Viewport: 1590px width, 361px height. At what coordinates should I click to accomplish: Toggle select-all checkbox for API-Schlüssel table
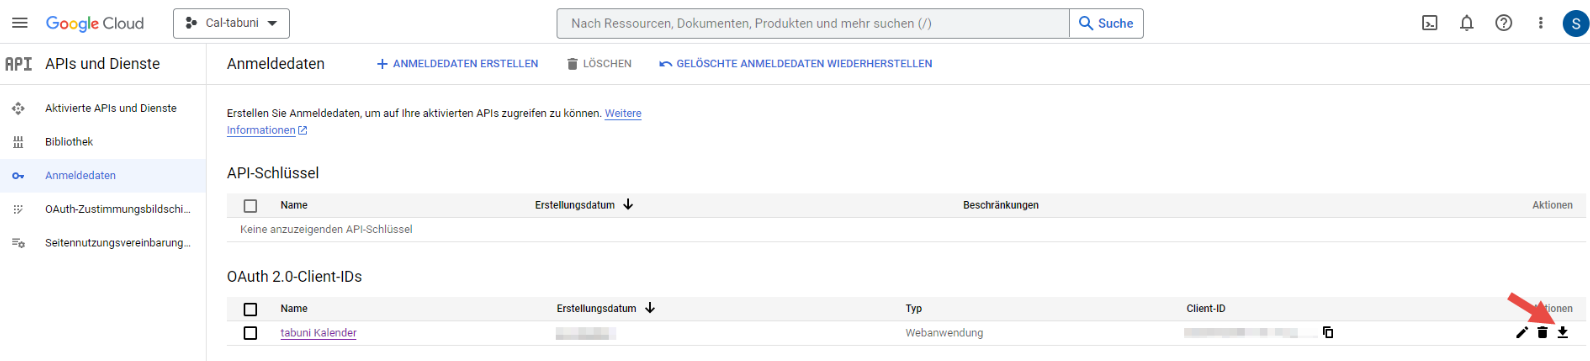coord(250,206)
